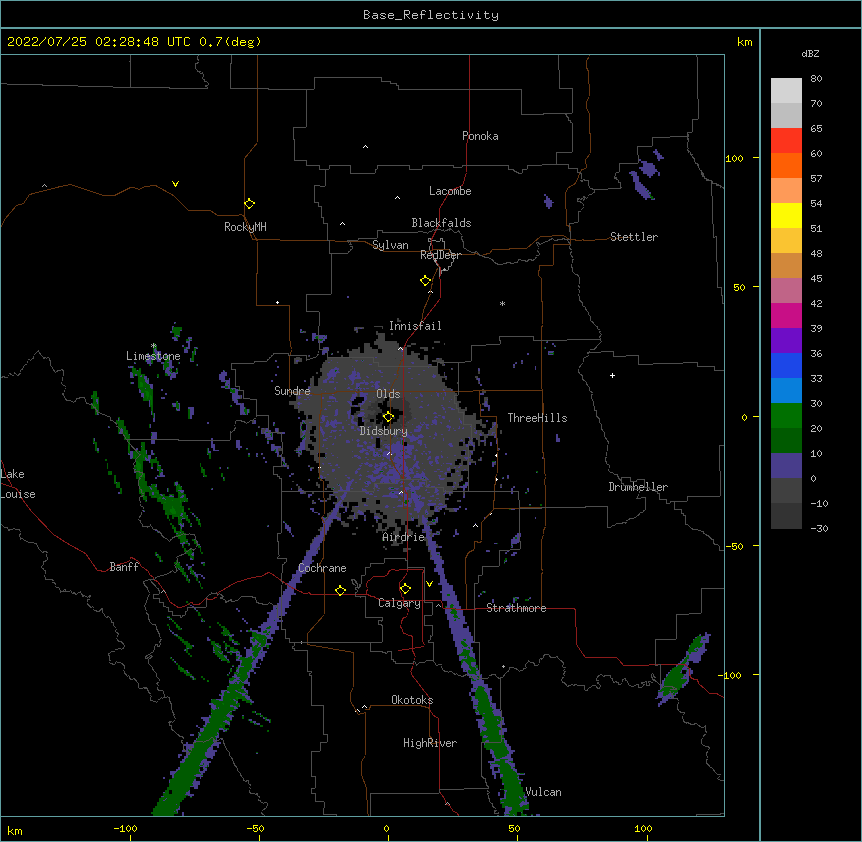This screenshot has width=862, height=842.
Task: Click the Lacombe label
Action: (x=450, y=191)
